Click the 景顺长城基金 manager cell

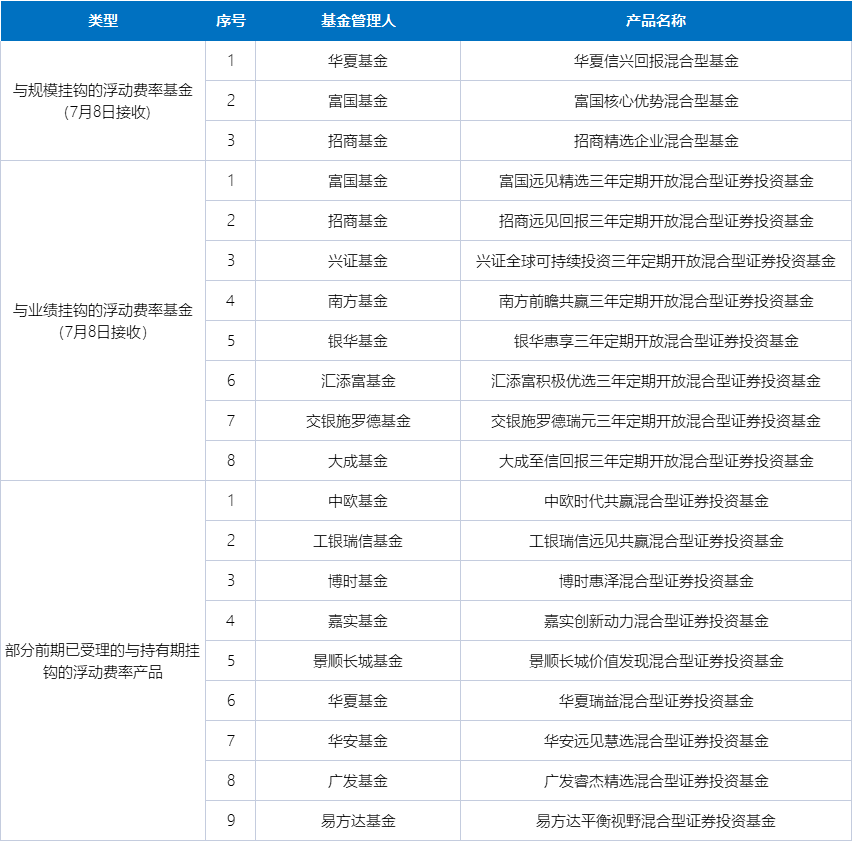point(357,661)
